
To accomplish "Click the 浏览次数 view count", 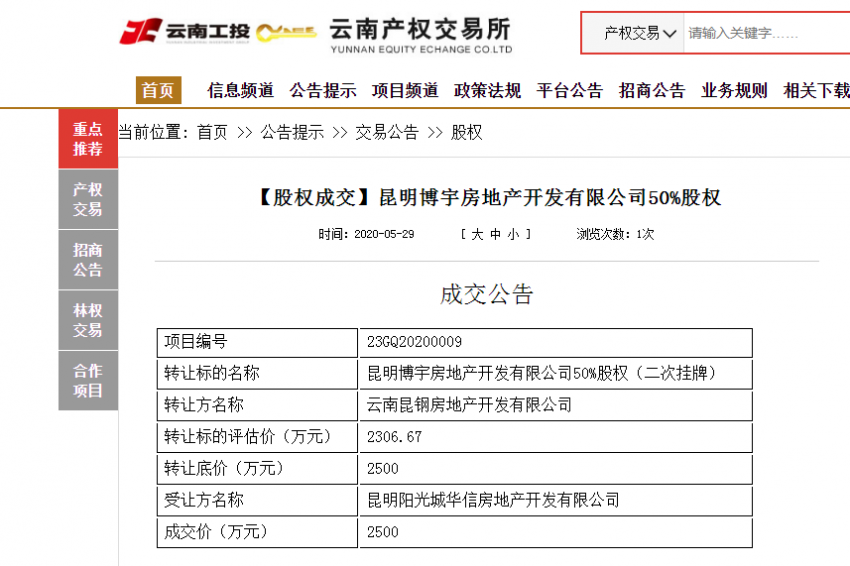I will (615, 234).
